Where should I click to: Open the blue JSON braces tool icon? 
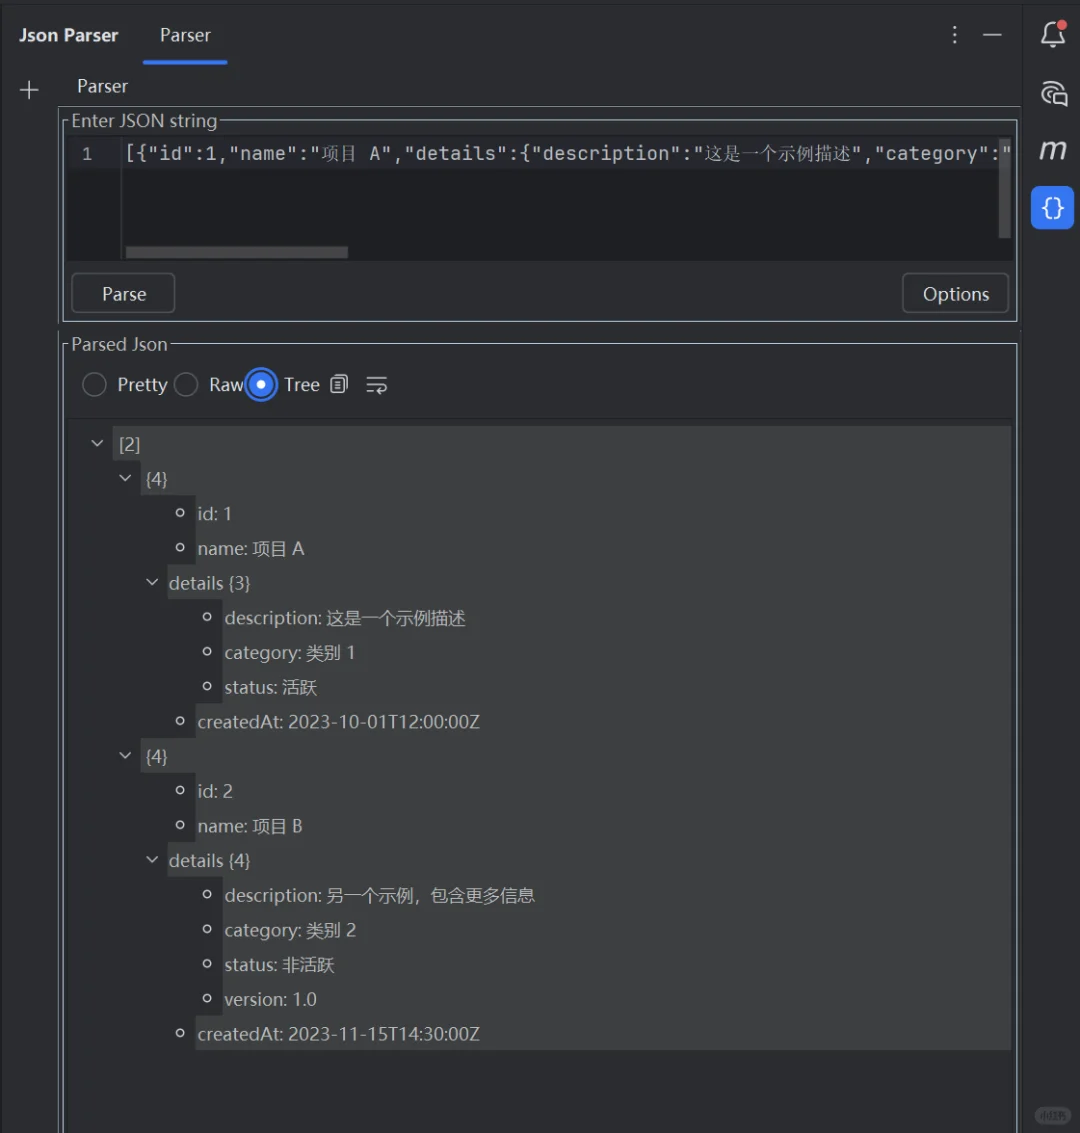pyautogui.click(x=1052, y=208)
